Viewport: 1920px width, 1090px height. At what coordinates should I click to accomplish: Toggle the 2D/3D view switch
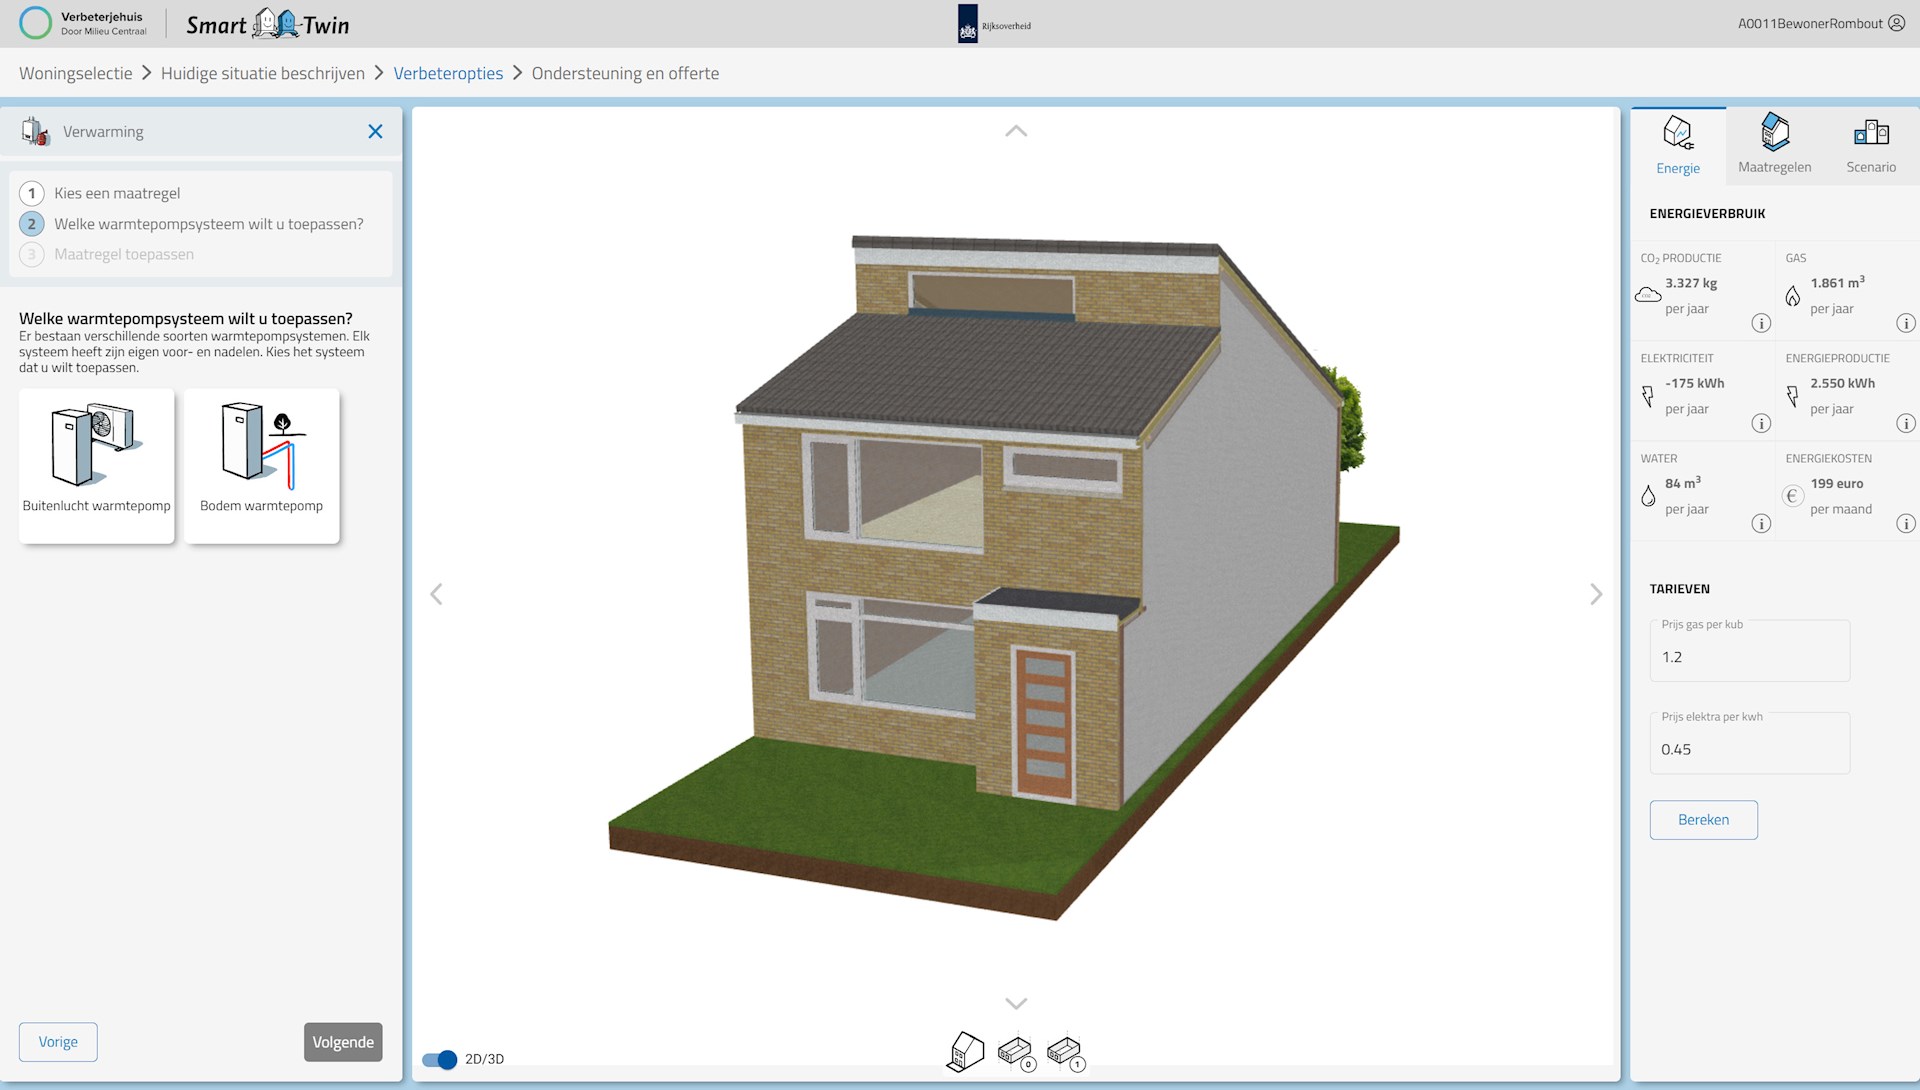[439, 1059]
